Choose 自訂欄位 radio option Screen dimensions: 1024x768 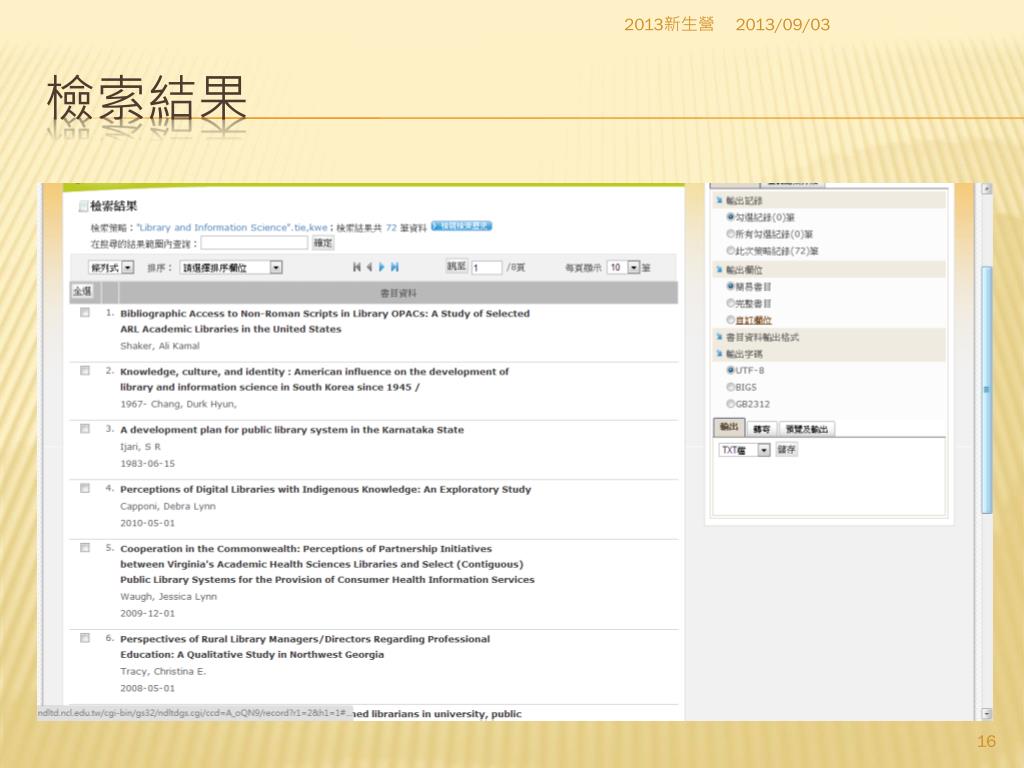[731, 320]
